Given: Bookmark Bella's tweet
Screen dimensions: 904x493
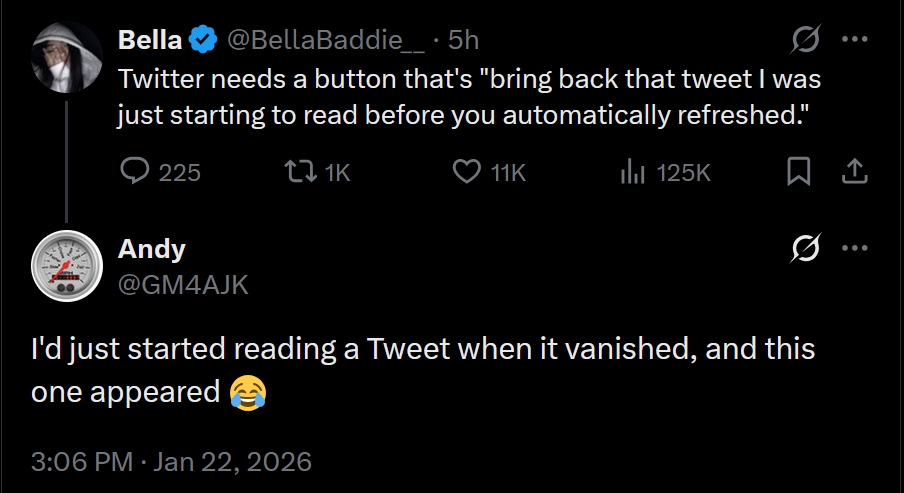Looking at the screenshot, I should [798, 173].
